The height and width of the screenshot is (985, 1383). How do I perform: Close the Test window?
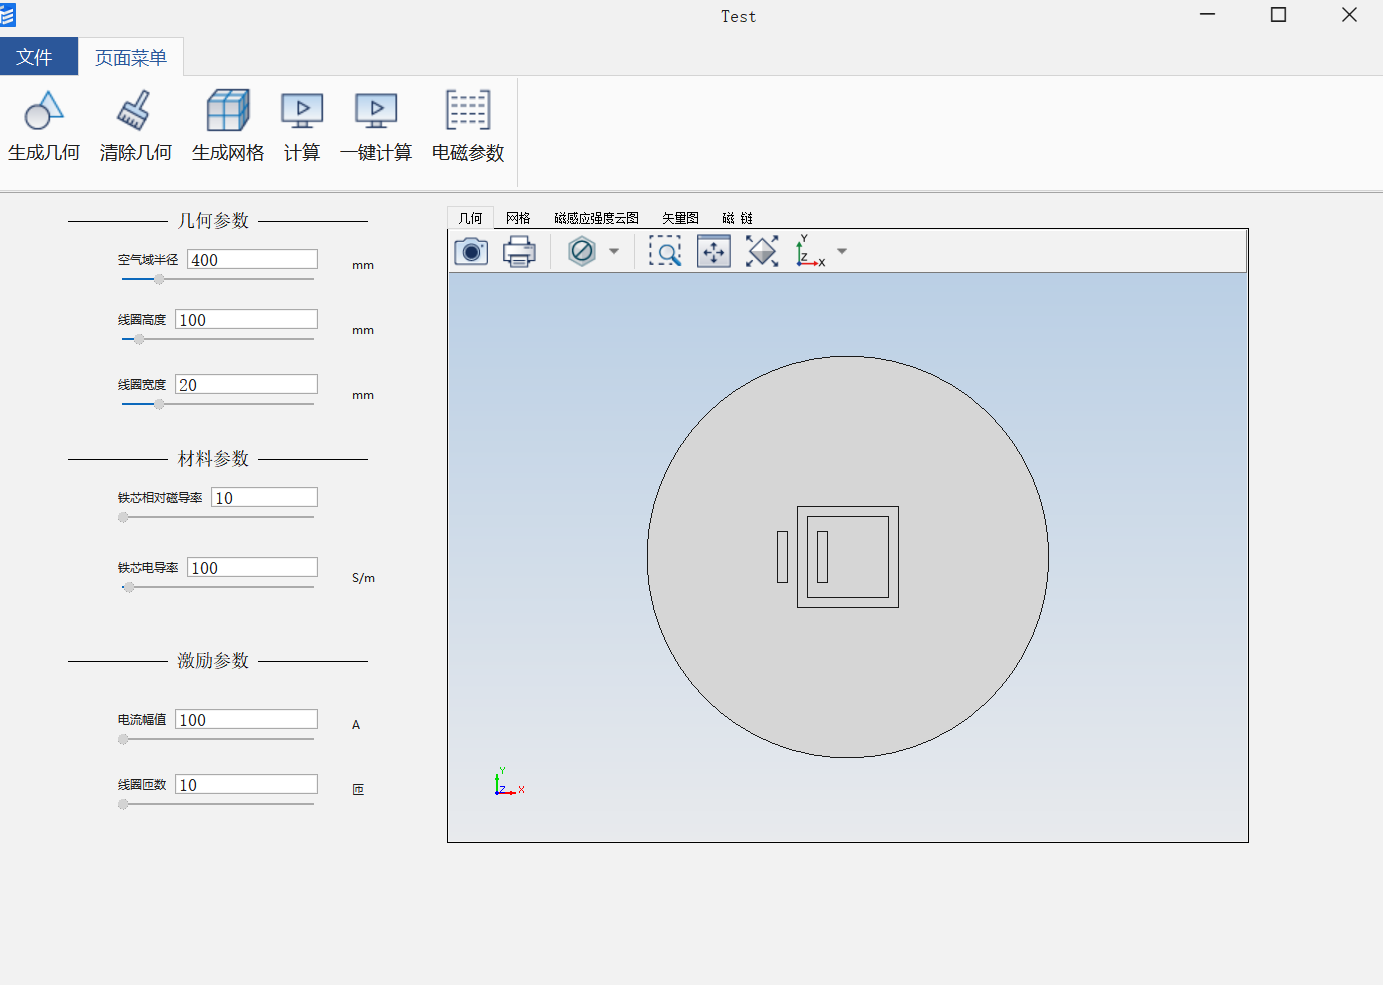point(1349,15)
